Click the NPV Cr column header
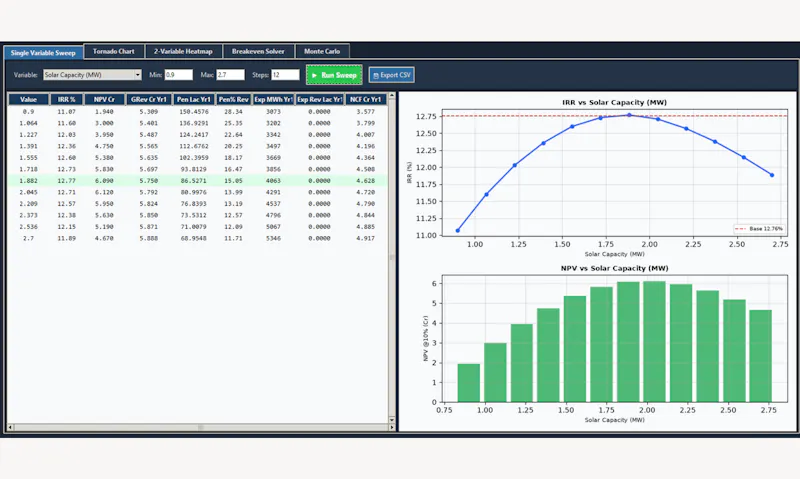 [x=104, y=99]
